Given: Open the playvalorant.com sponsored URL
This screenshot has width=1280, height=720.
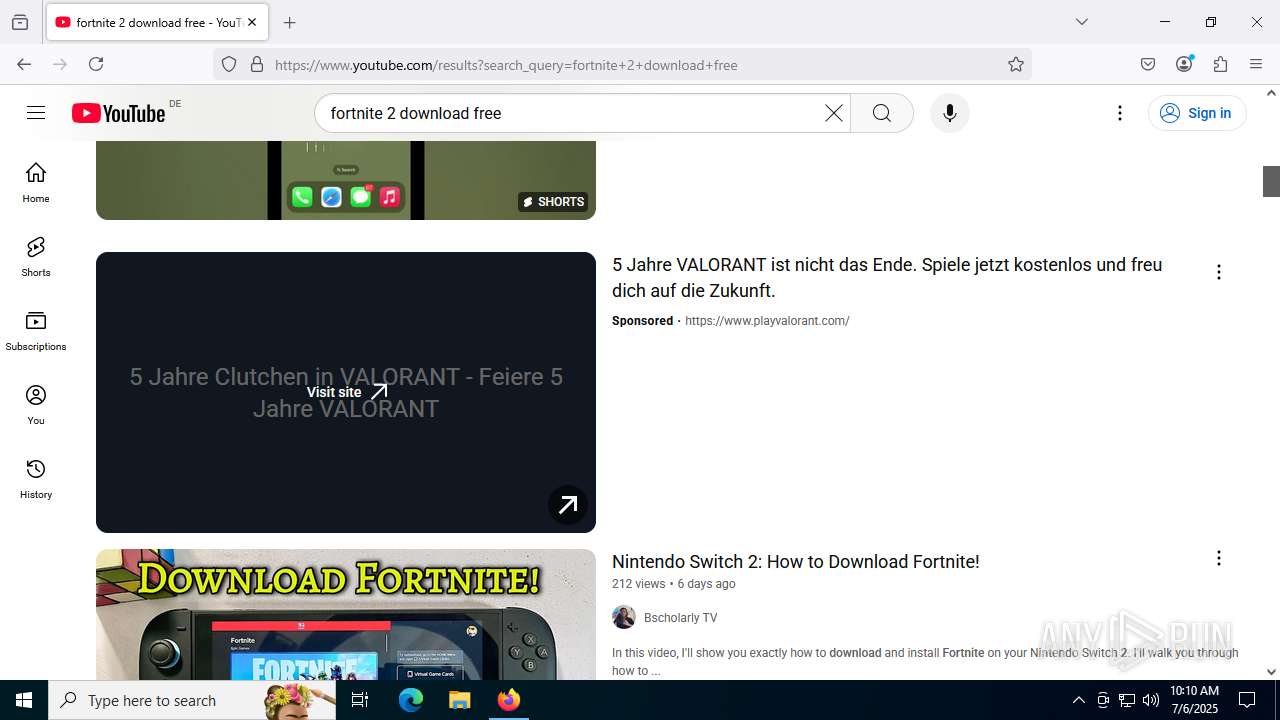Looking at the screenshot, I should coord(767,321).
